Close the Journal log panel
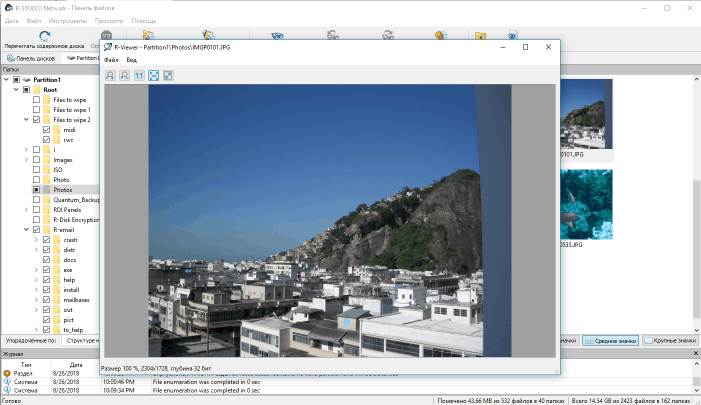701x405 pixels. pyautogui.click(x=696, y=353)
